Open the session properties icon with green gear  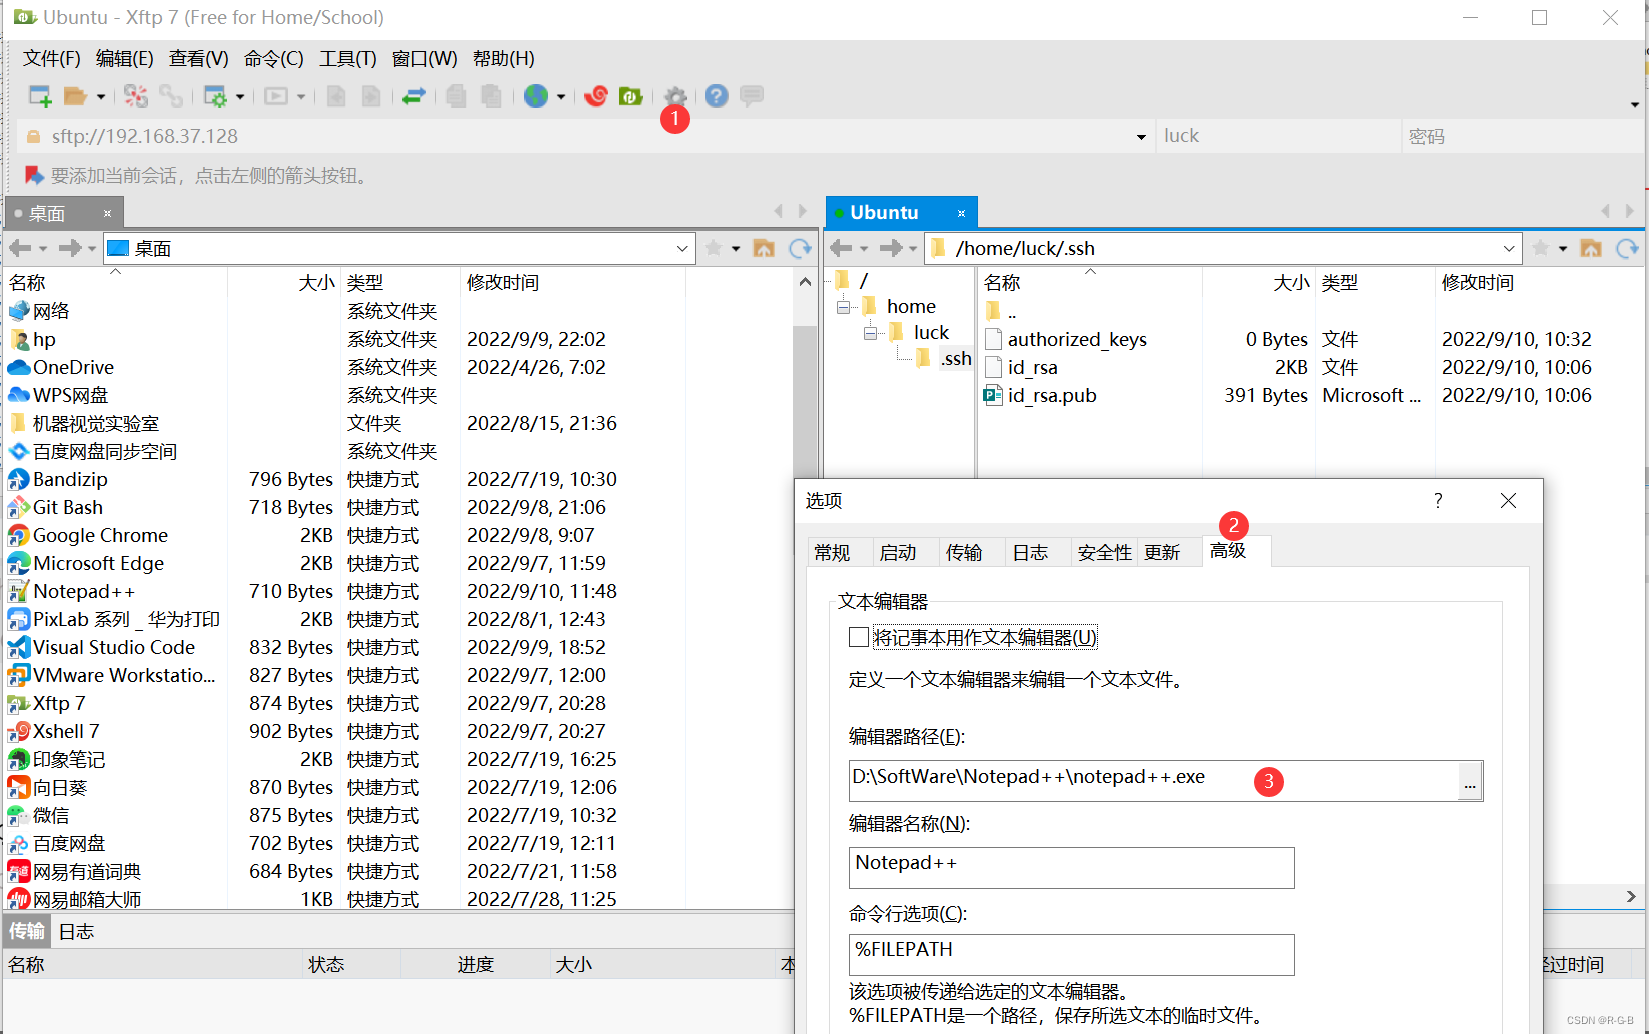(x=215, y=96)
